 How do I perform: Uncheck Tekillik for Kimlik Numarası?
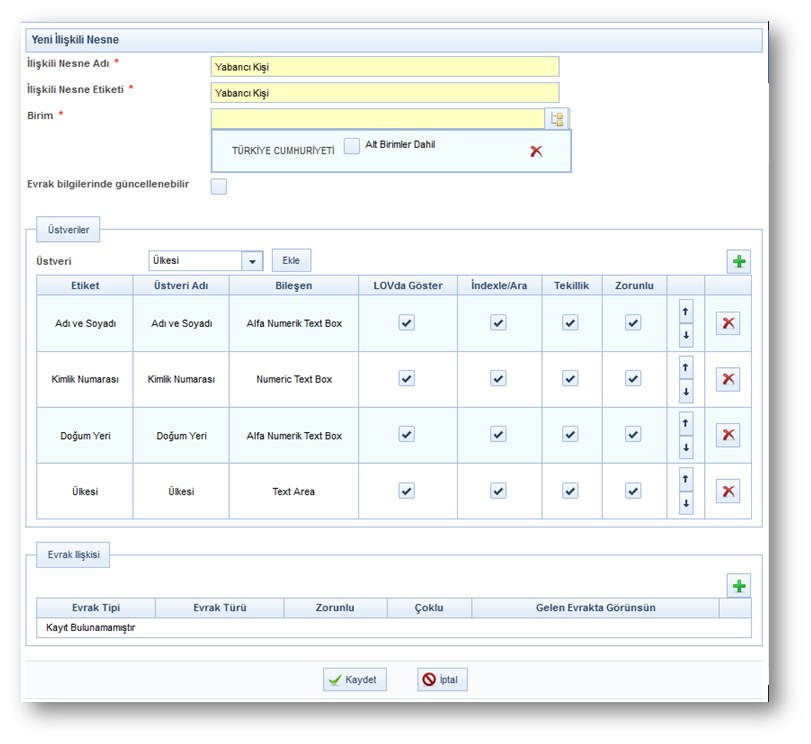[570, 379]
